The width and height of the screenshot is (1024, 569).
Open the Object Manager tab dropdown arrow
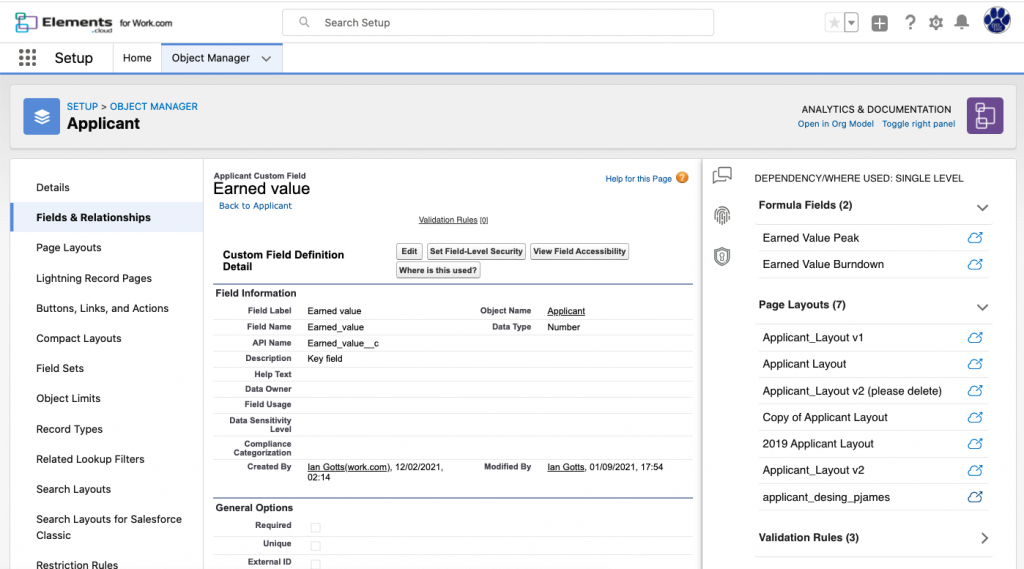click(266, 59)
